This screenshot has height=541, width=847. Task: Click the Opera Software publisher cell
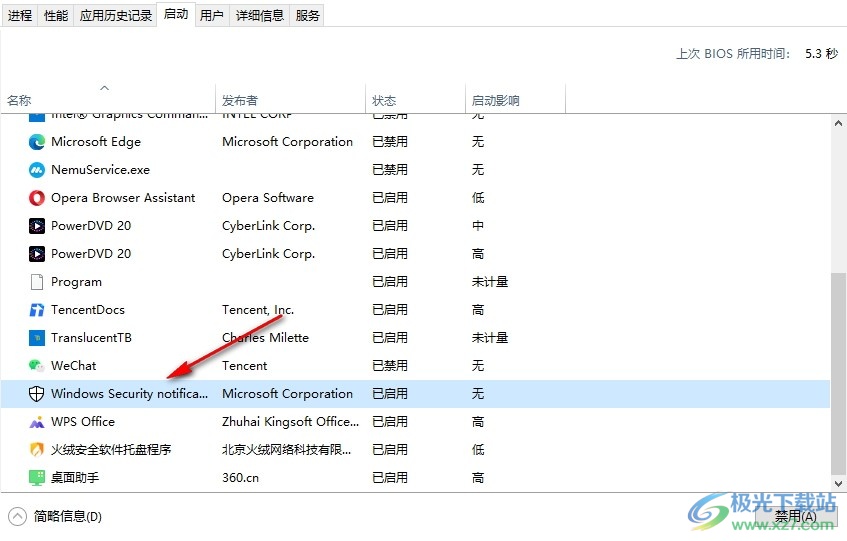(x=267, y=198)
